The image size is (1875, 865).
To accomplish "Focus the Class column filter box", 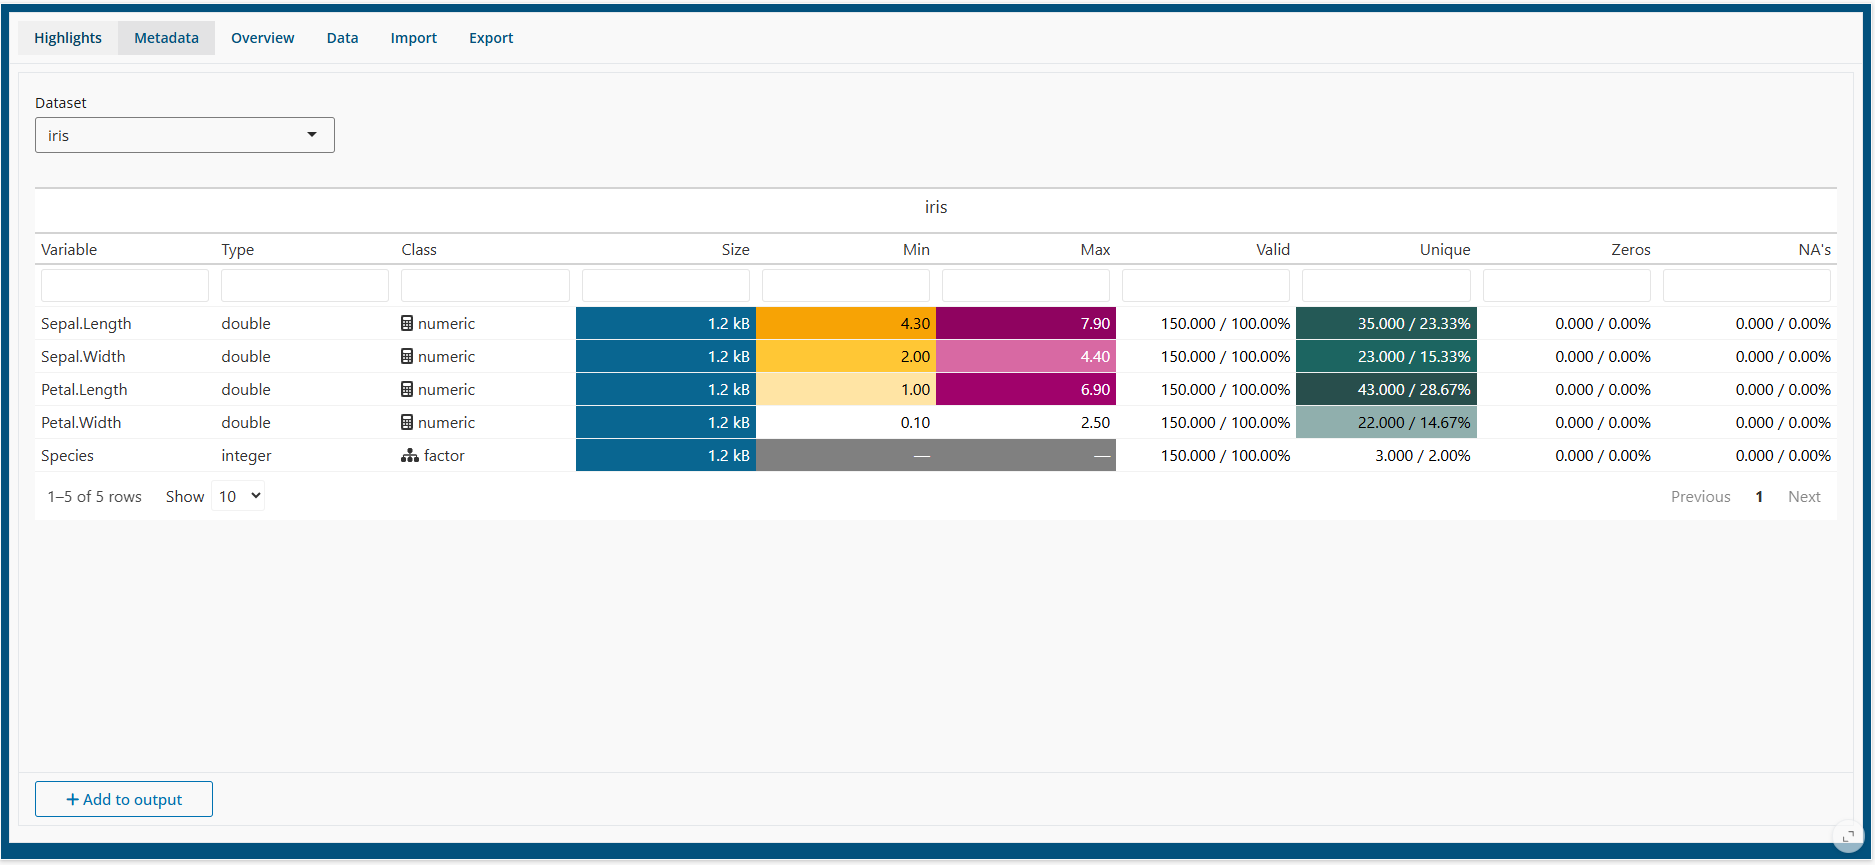I will (485, 286).
